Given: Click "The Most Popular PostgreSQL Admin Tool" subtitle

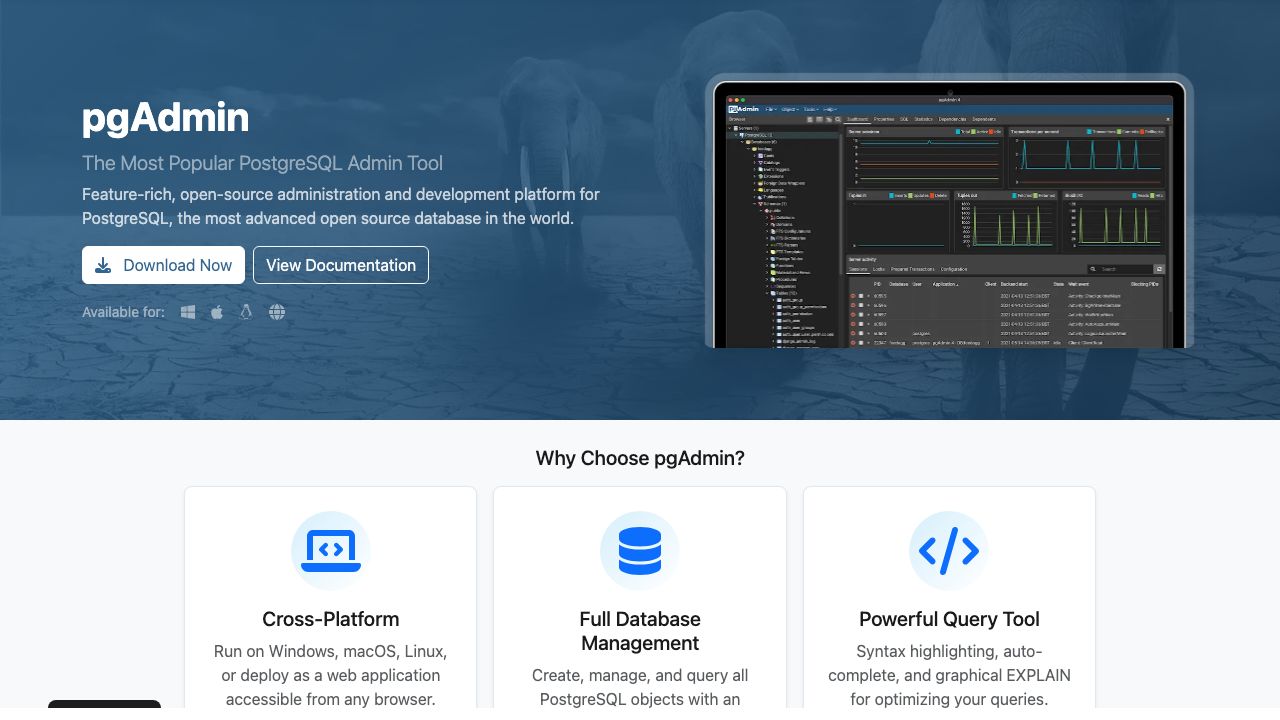Looking at the screenshot, I should (262, 163).
